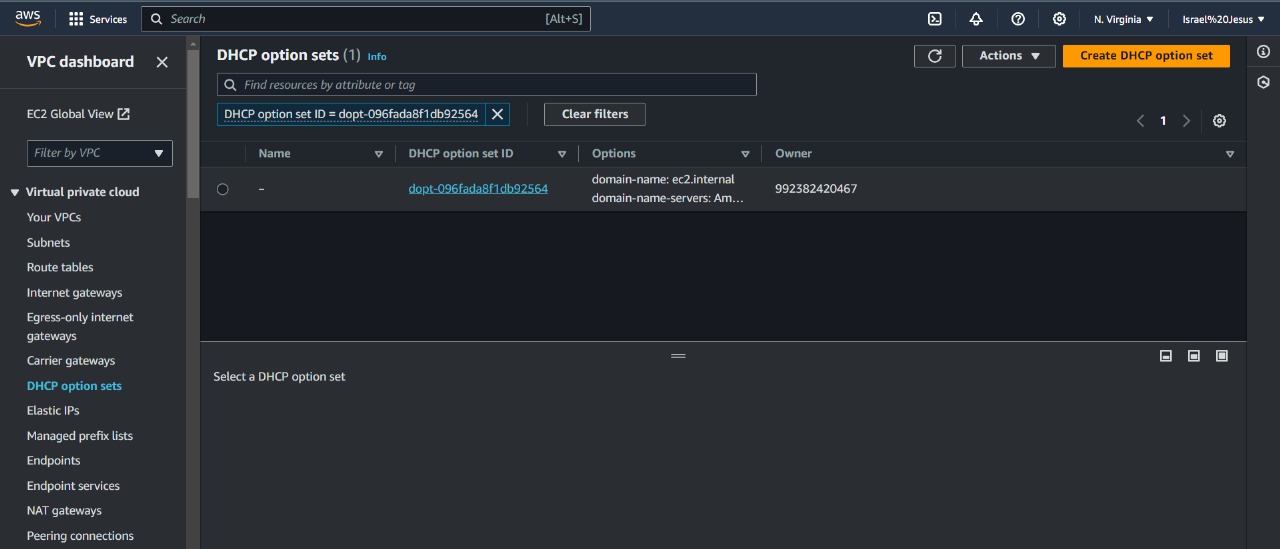Go to Your VPCs

[54, 217]
